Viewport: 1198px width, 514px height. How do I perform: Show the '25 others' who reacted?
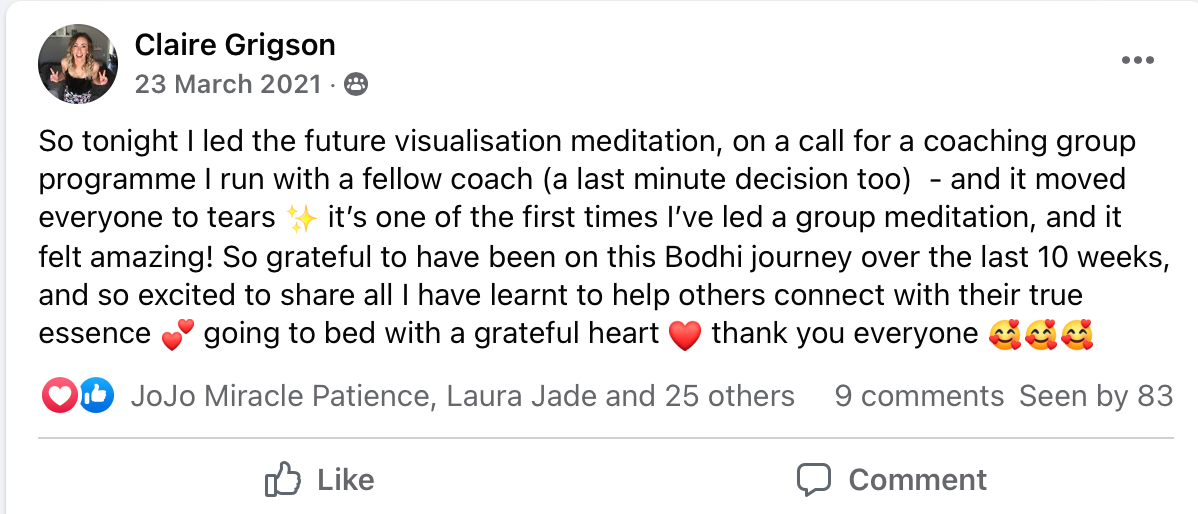click(x=724, y=397)
